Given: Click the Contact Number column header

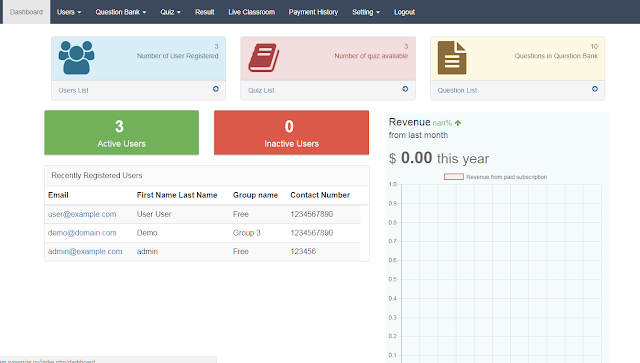Looking at the screenshot, I should point(320,195).
